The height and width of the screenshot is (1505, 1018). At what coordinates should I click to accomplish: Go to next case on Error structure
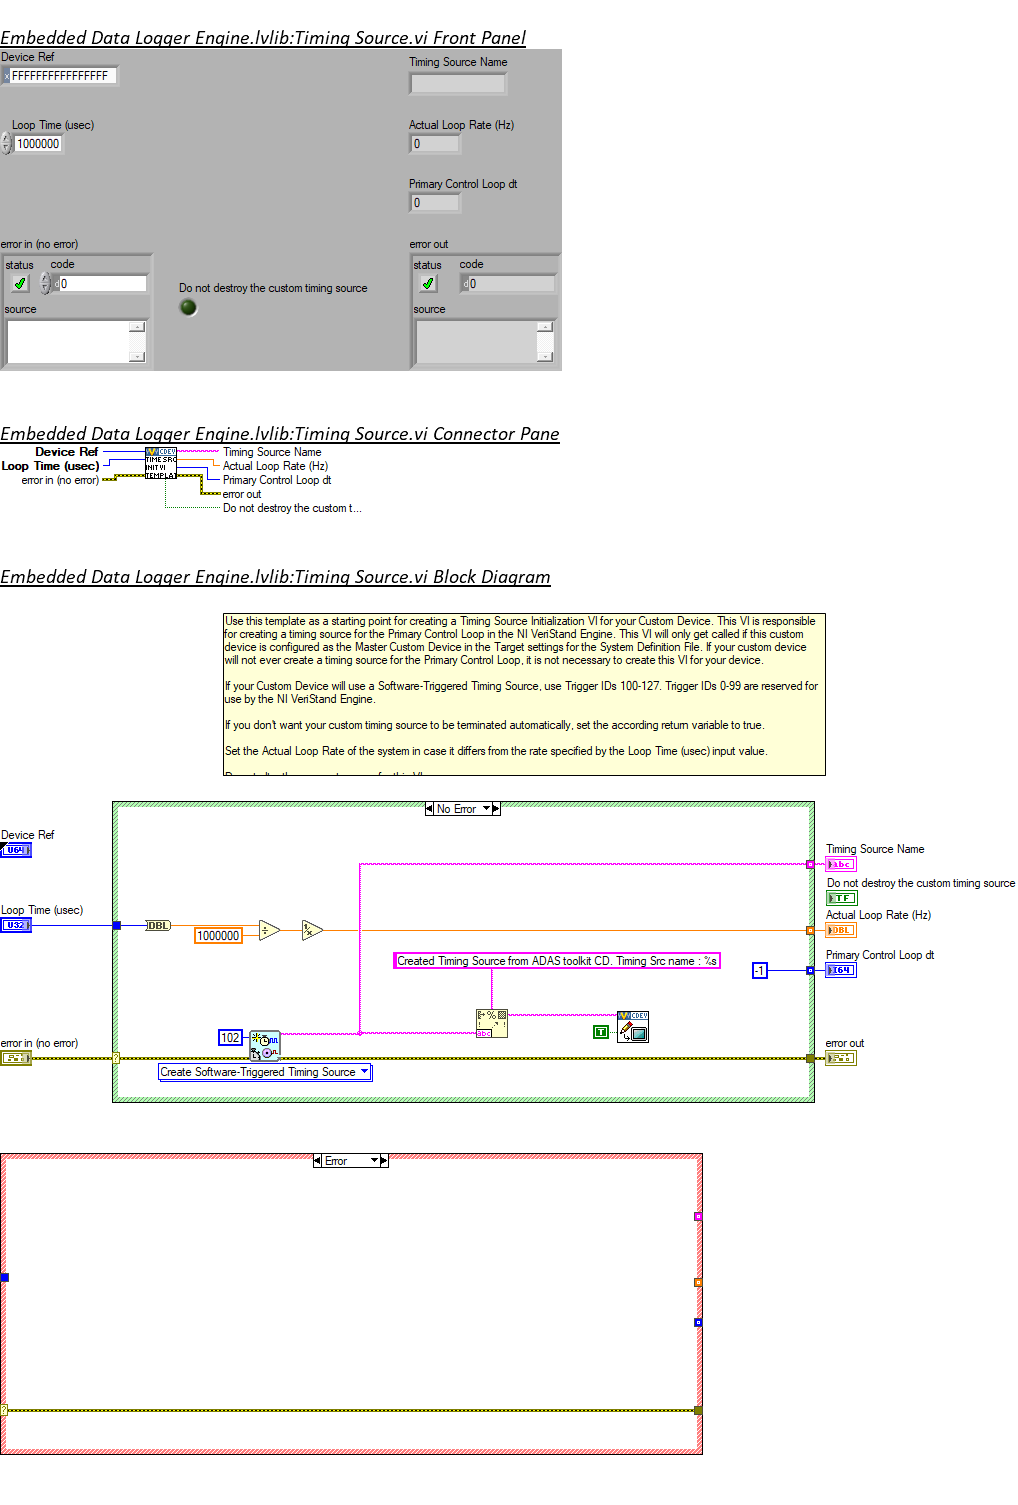click(384, 1161)
